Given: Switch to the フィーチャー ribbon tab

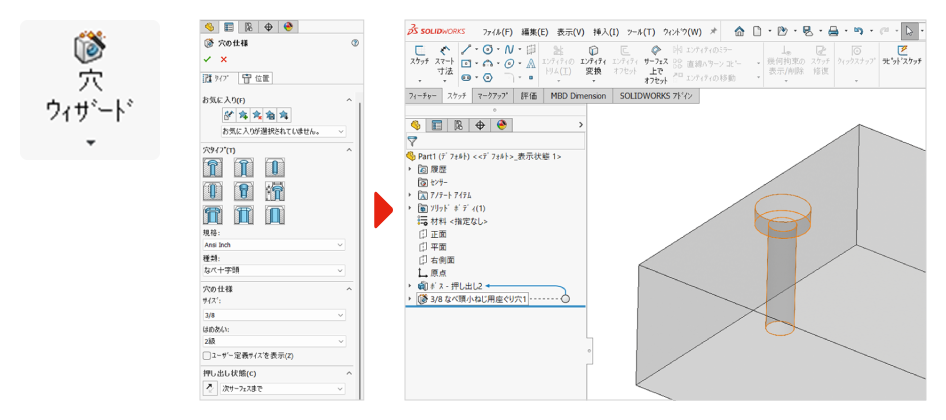Looking at the screenshot, I should 422,96.
